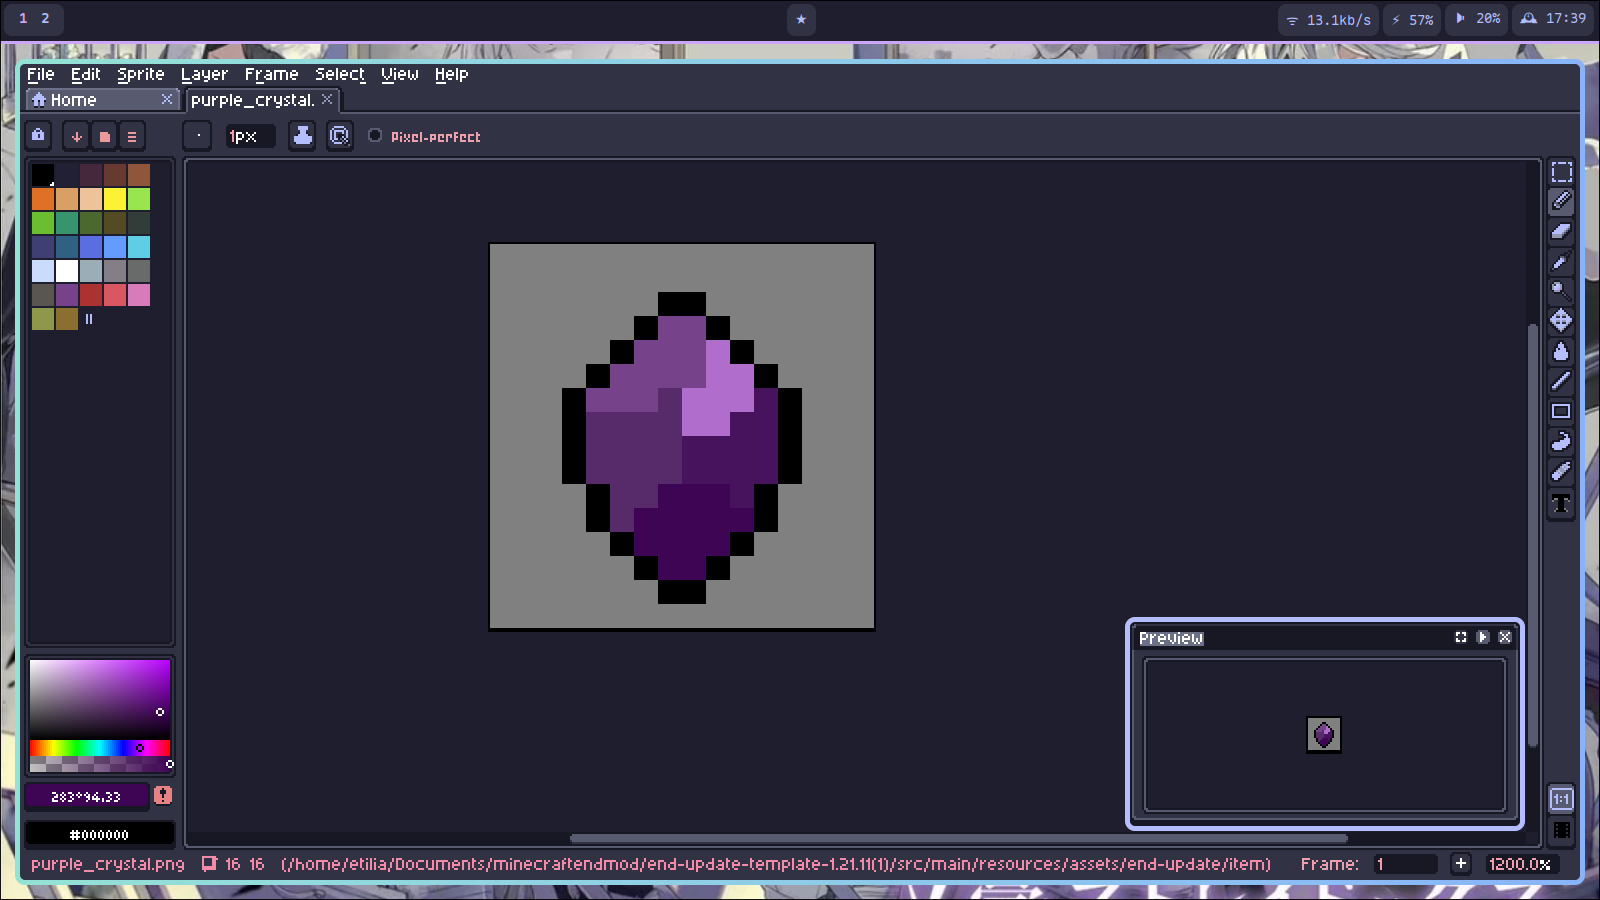Toggle the 1:1 preview button

tap(1561, 799)
